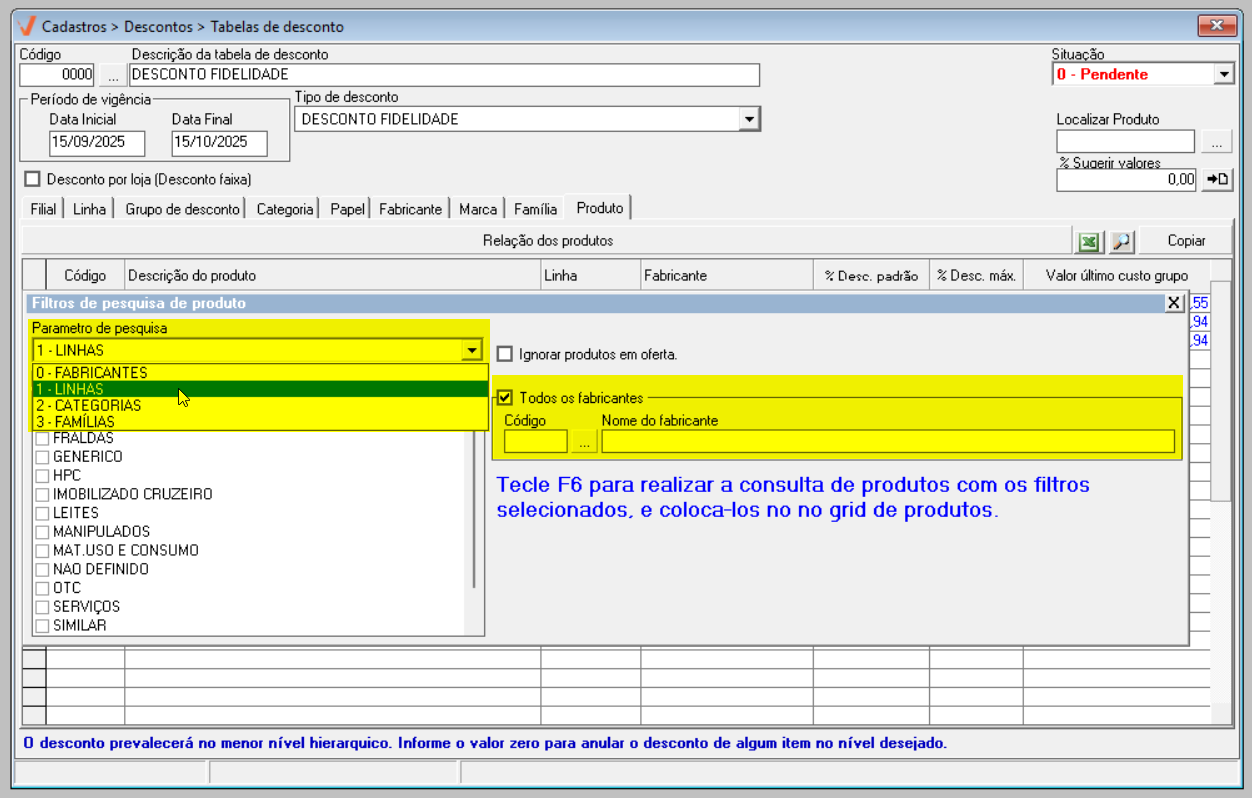Tick the GENERICO line checkbox
Image resolution: width=1252 pixels, height=798 pixels.
(42, 457)
